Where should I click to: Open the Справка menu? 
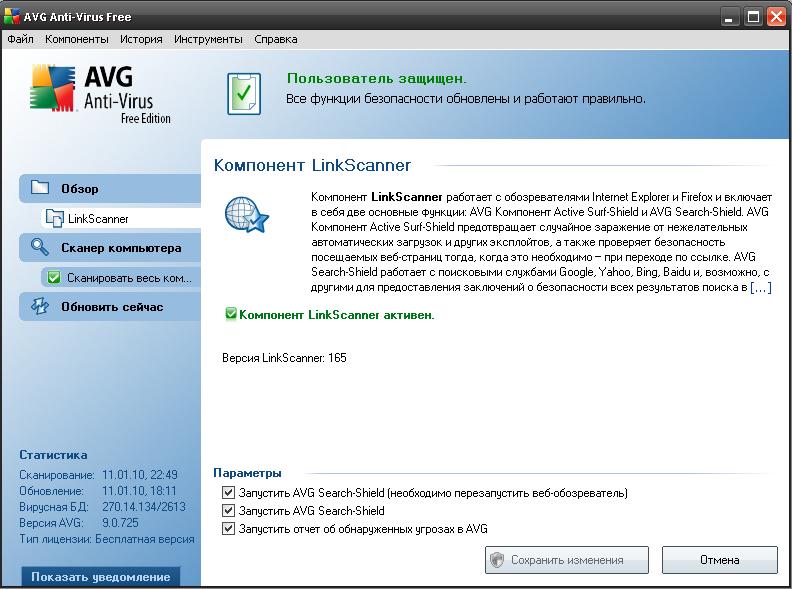[275, 39]
